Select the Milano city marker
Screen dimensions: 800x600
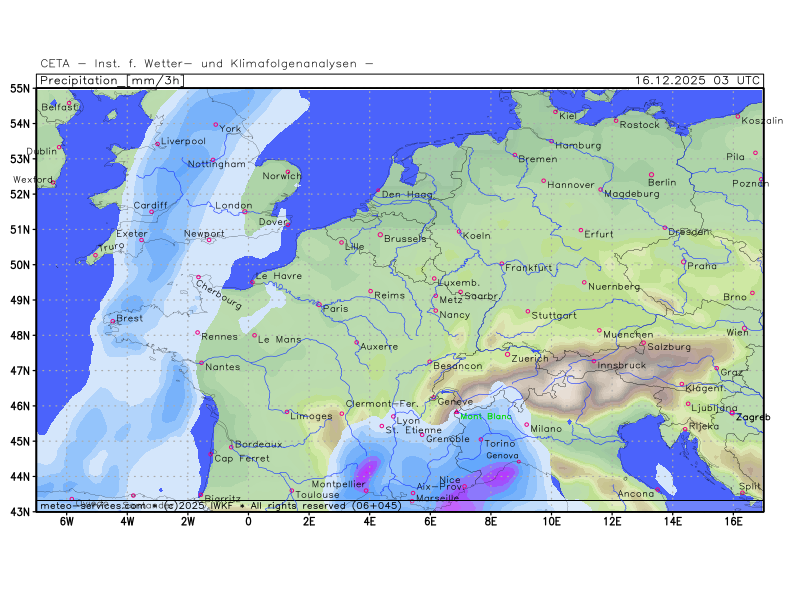(527, 424)
